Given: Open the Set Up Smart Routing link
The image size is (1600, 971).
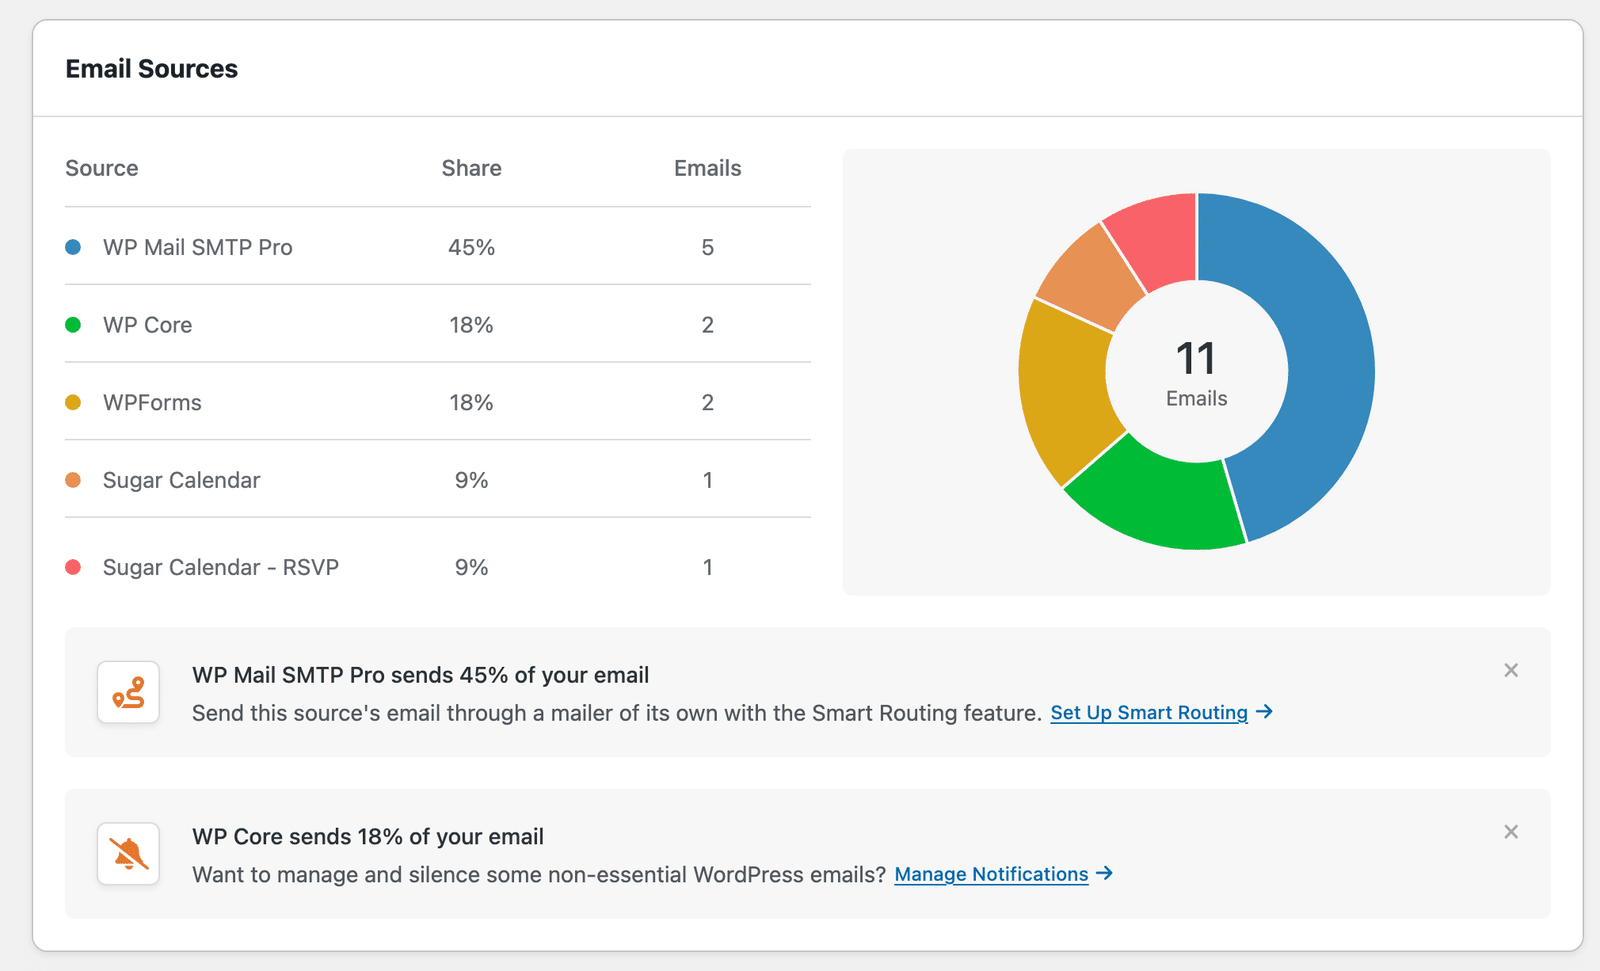Looking at the screenshot, I should [1149, 713].
